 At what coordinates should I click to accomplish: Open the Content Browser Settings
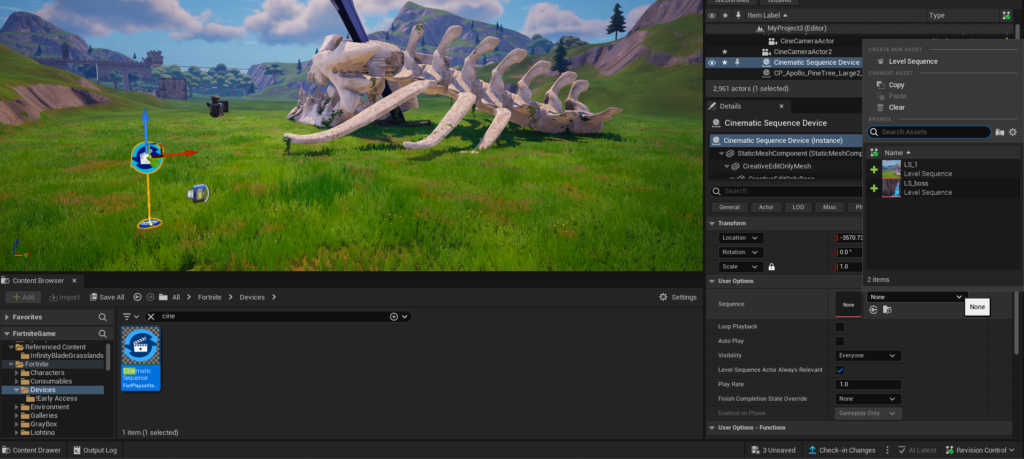pyautogui.click(x=678, y=297)
